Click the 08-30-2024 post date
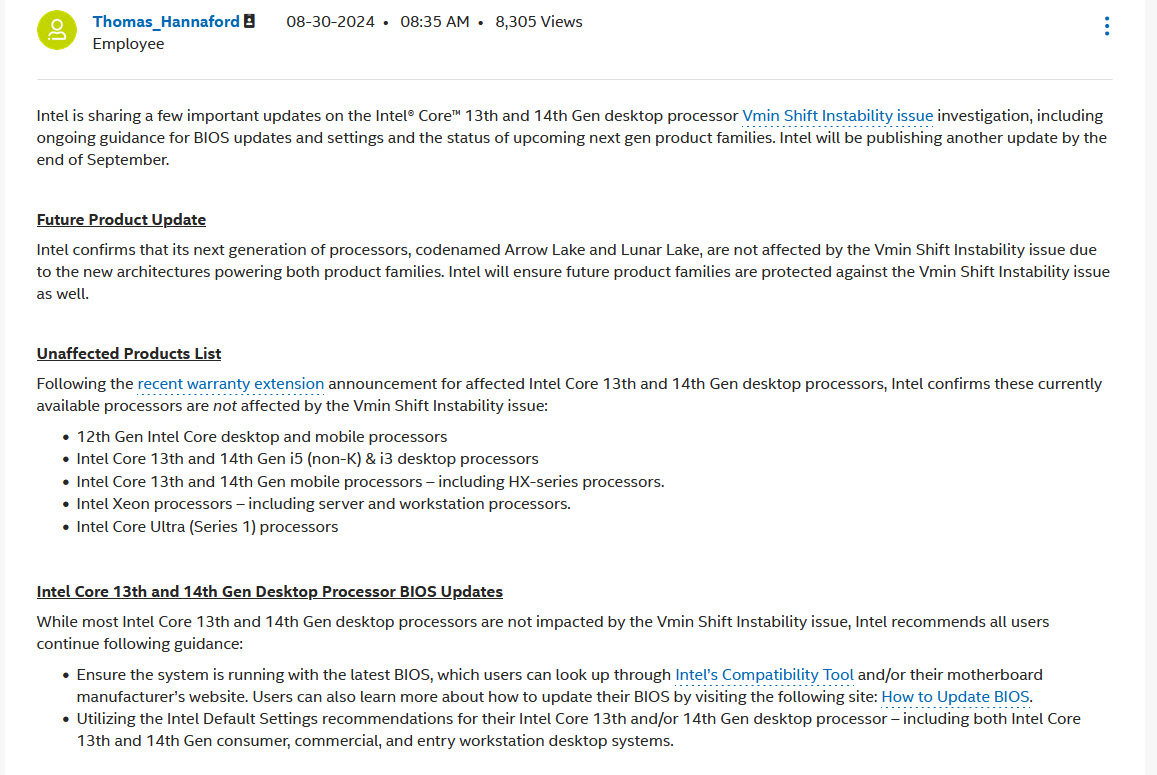 (329, 21)
